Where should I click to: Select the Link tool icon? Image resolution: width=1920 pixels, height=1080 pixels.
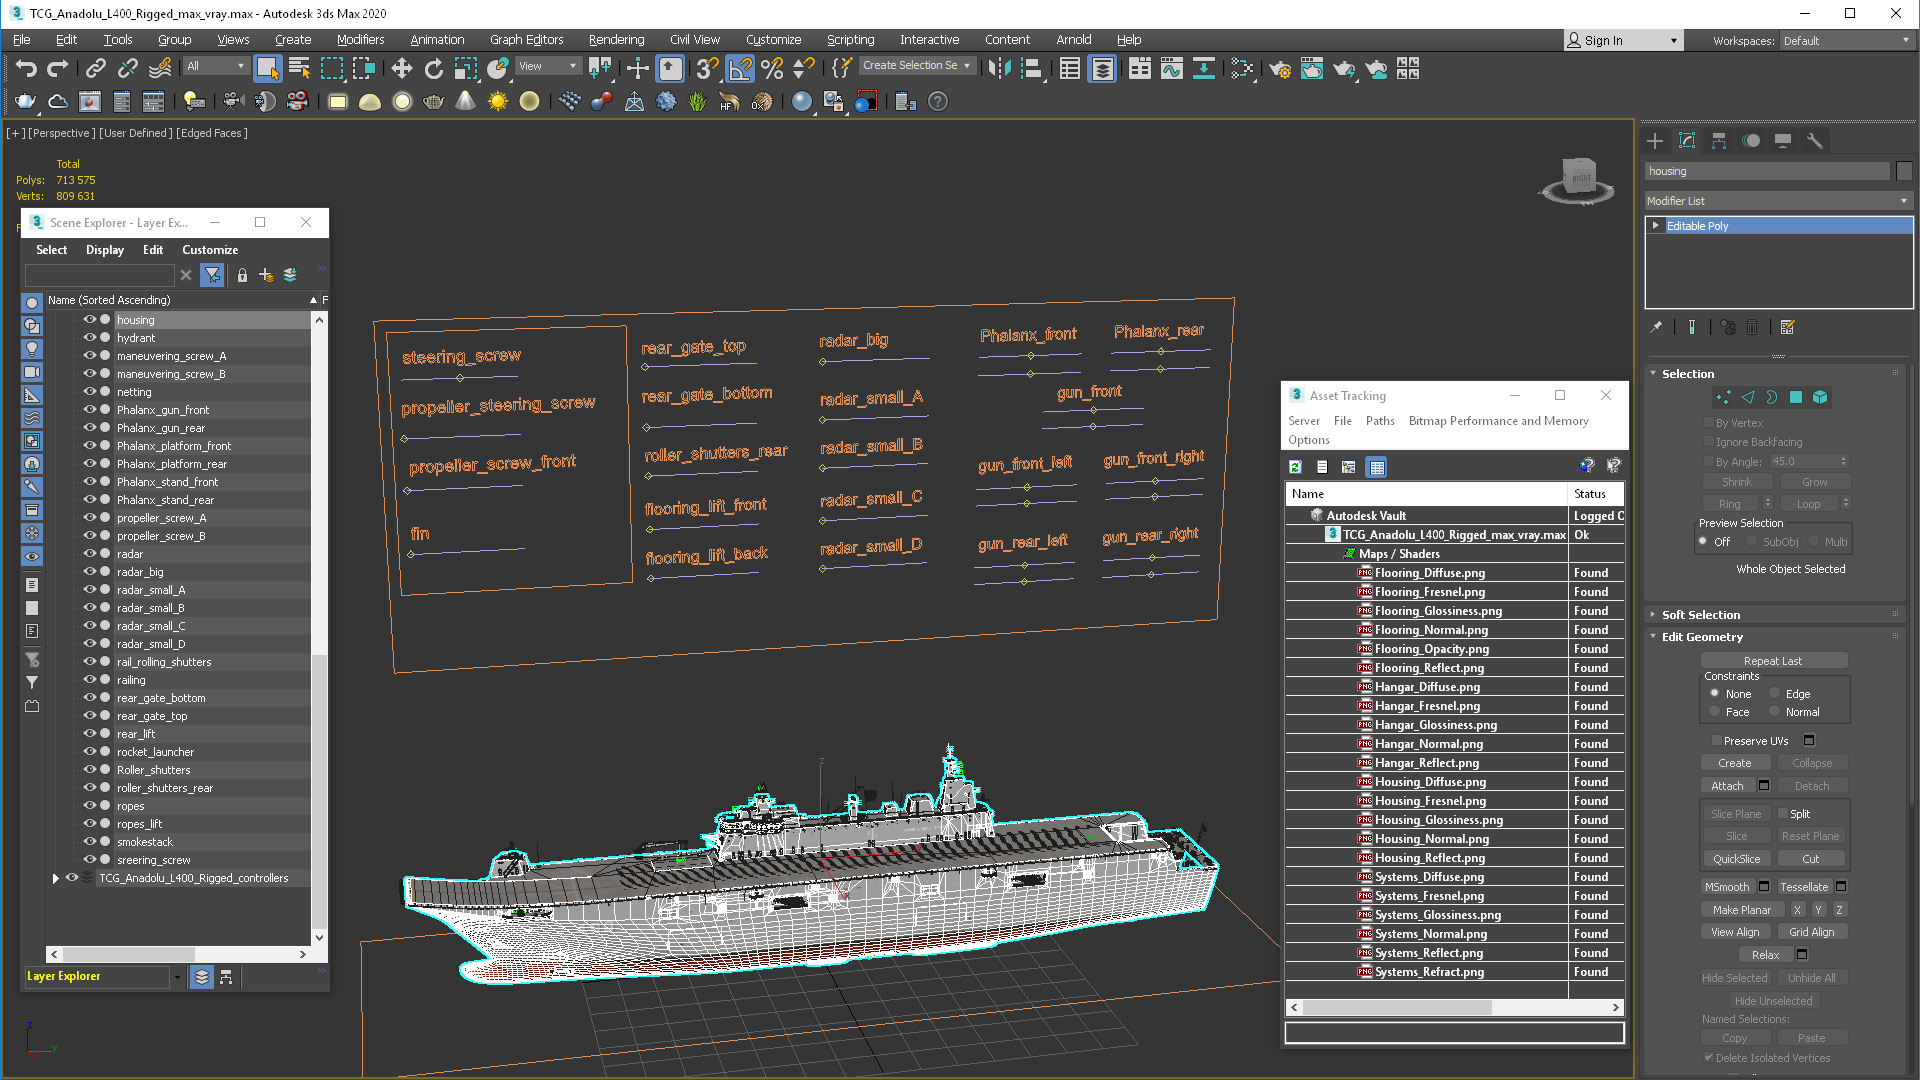point(96,68)
